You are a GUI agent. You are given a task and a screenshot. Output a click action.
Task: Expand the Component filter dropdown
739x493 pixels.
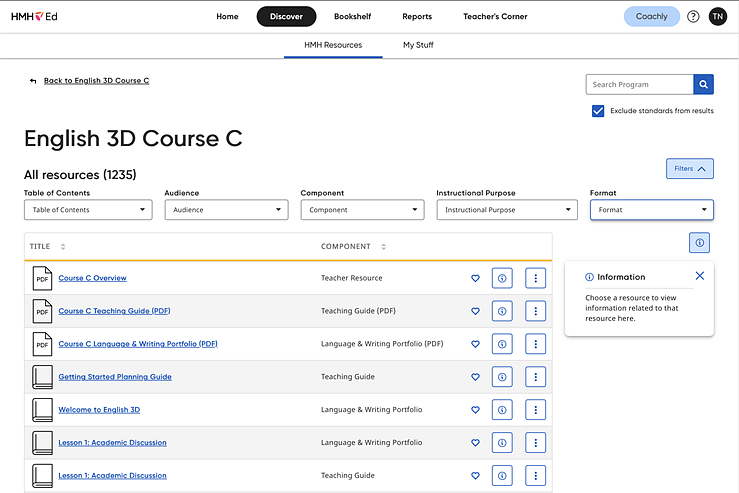click(362, 210)
